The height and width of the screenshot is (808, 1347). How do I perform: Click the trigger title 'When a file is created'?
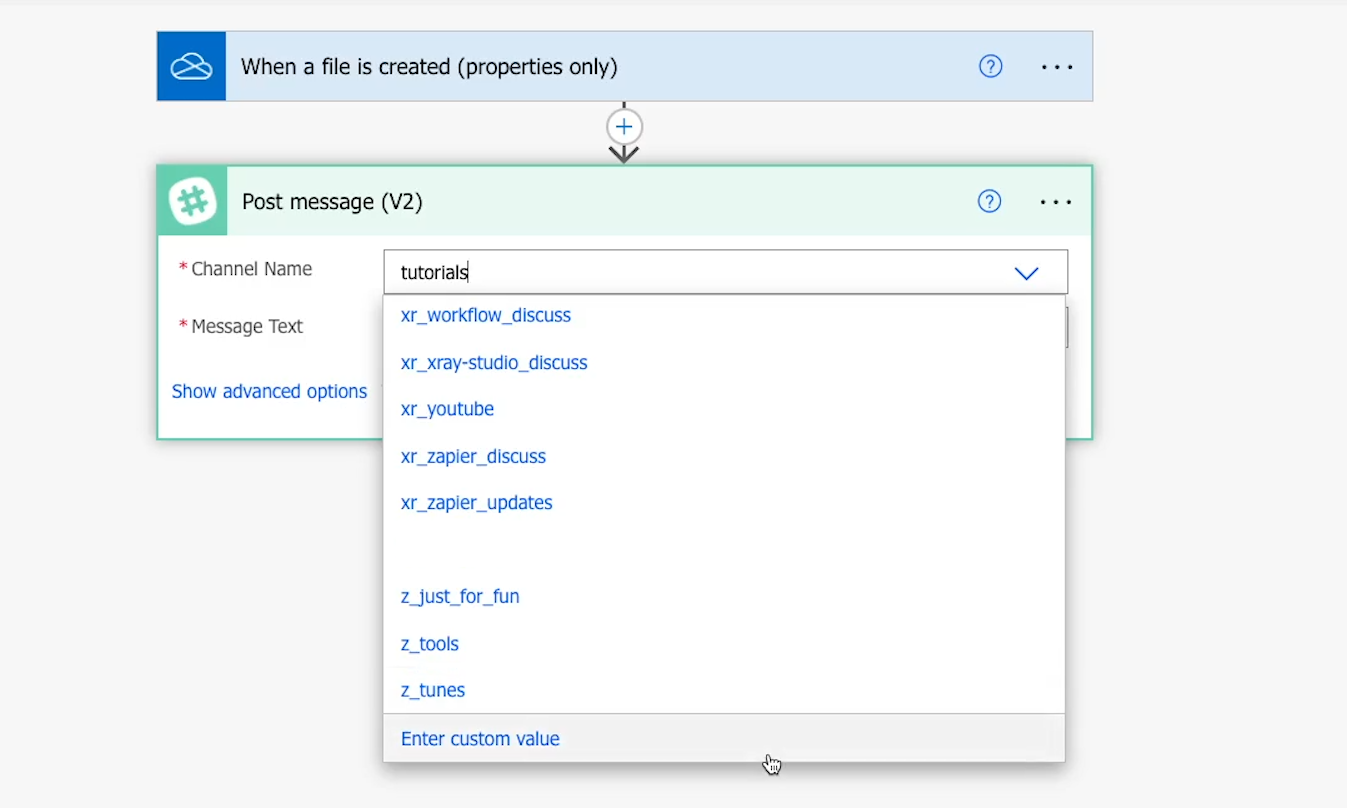click(x=429, y=67)
